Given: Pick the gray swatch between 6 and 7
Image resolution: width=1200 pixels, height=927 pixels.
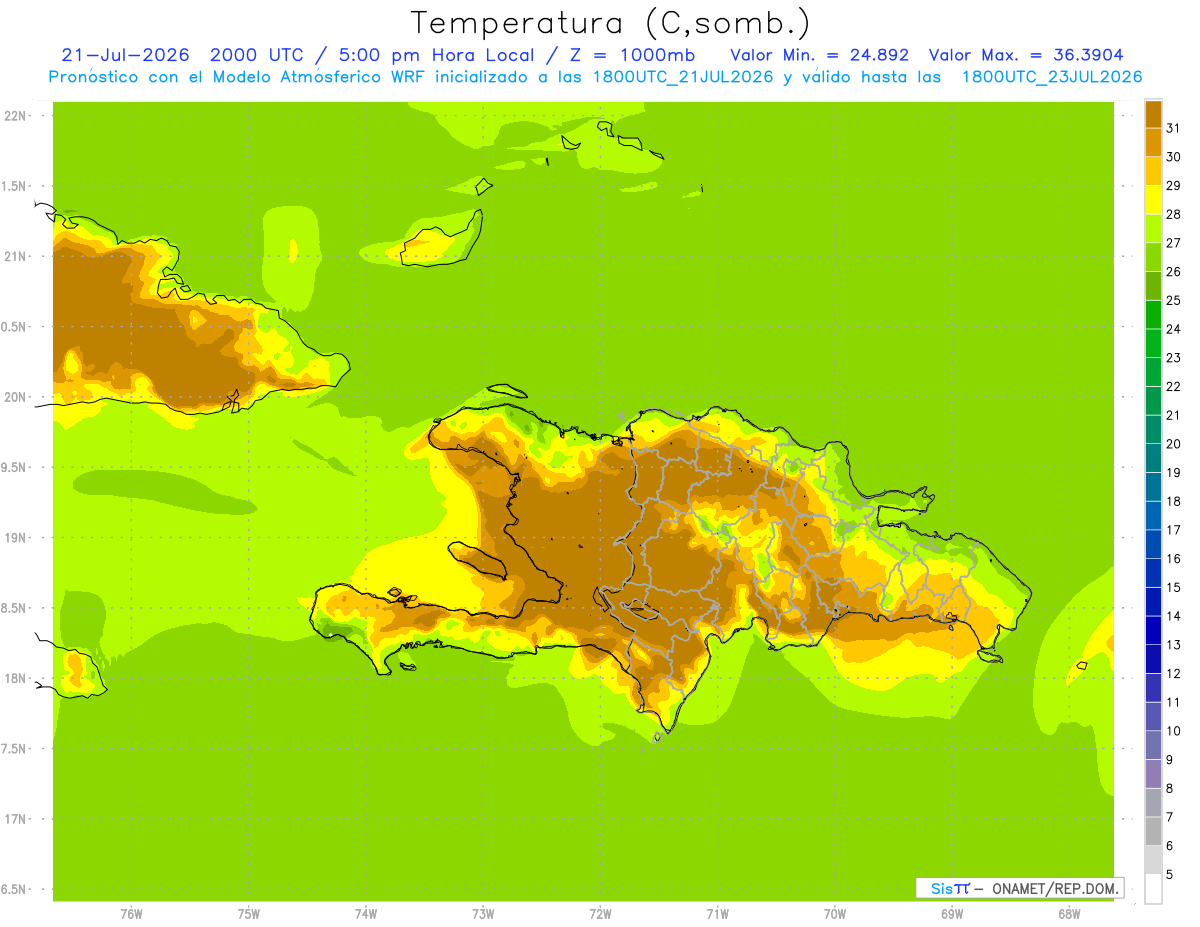Looking at the screenshot, I should (1153, 831).
